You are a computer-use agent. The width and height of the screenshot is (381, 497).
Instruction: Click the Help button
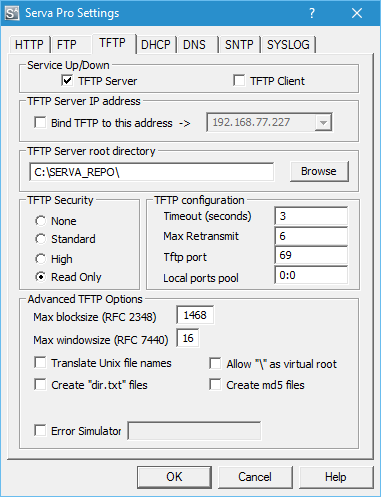coord(336,477)
